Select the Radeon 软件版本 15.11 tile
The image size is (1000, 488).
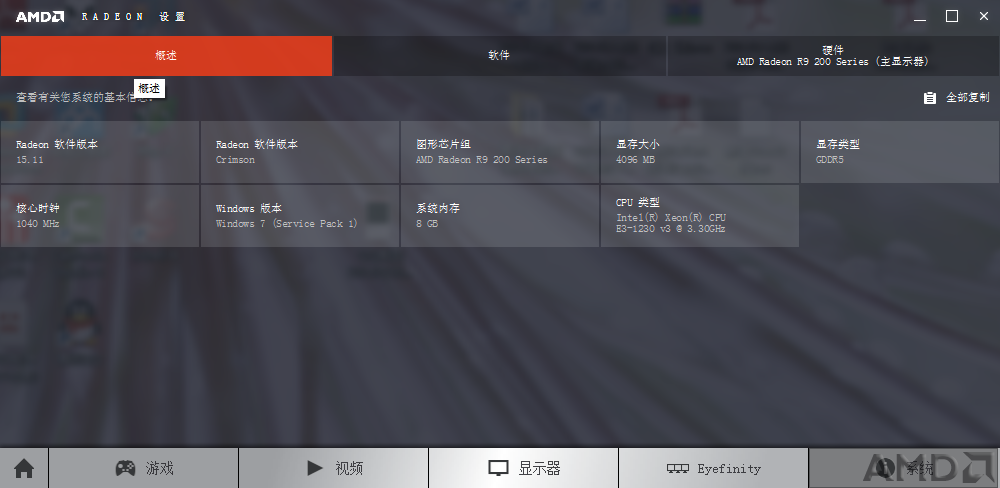coord(100,152)
